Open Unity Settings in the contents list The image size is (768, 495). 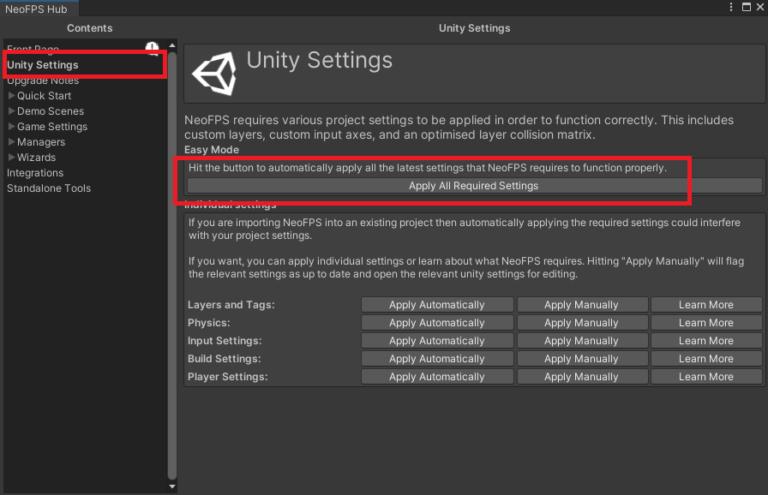click(42, 65)
